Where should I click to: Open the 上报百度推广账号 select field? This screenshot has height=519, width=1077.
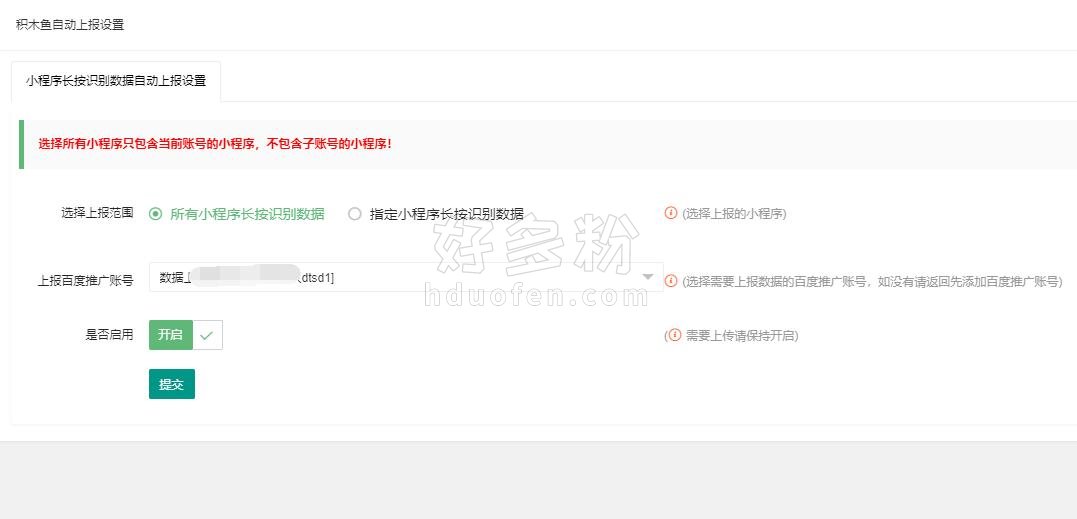(x=400, y=277)
